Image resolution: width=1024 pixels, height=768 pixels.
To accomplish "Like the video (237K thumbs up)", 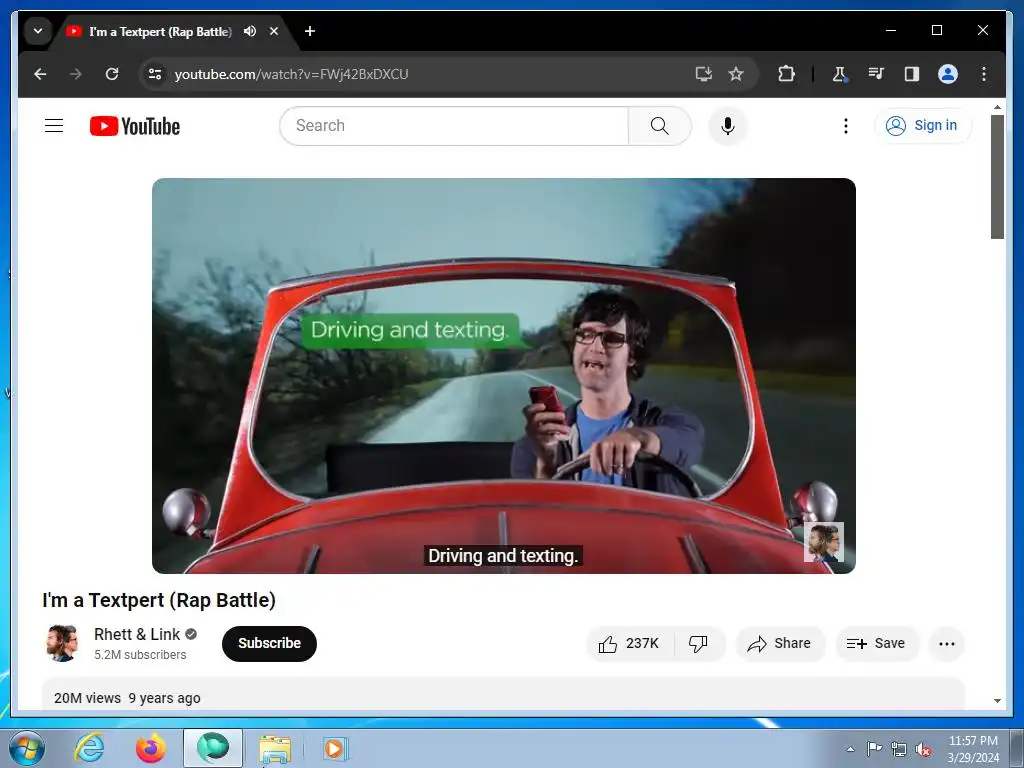I will point(630,644).
